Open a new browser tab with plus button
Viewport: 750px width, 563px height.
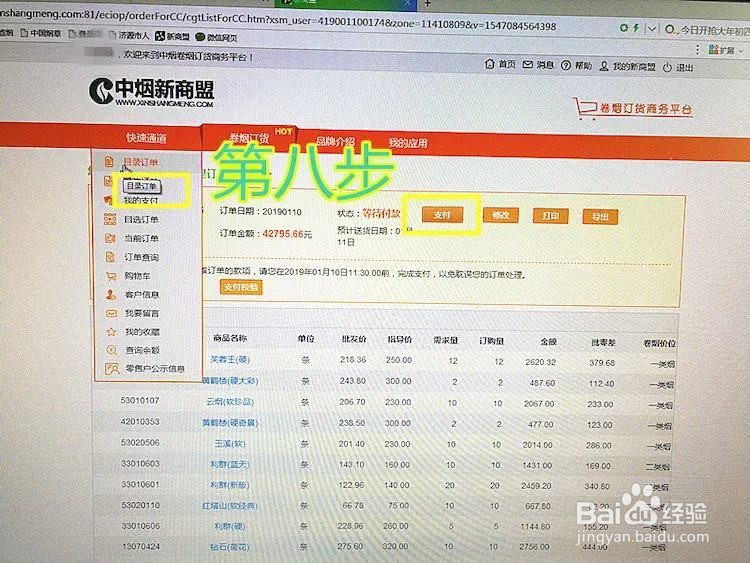(428, 3)
